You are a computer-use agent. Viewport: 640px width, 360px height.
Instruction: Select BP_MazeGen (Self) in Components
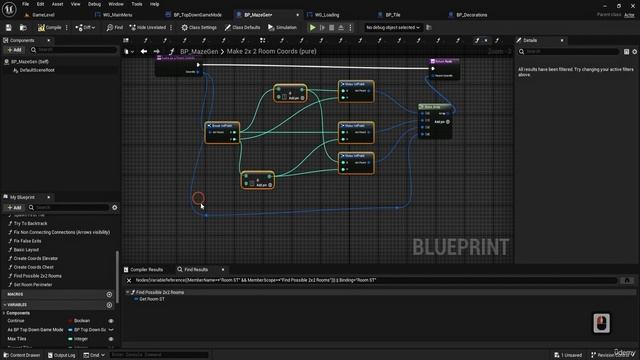tap(29, 62)
